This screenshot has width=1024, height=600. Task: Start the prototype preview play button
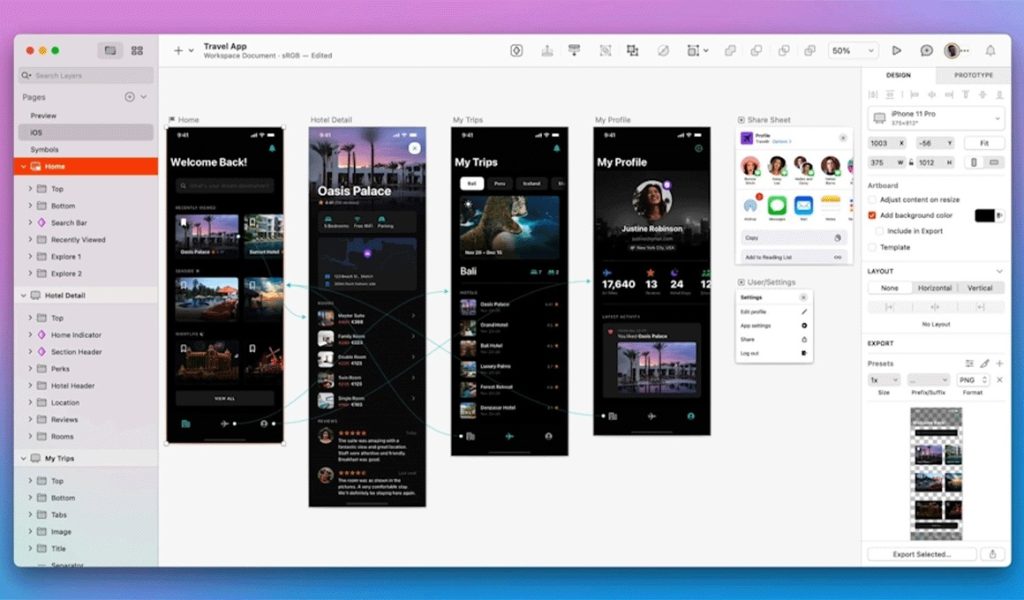[897, 50]
